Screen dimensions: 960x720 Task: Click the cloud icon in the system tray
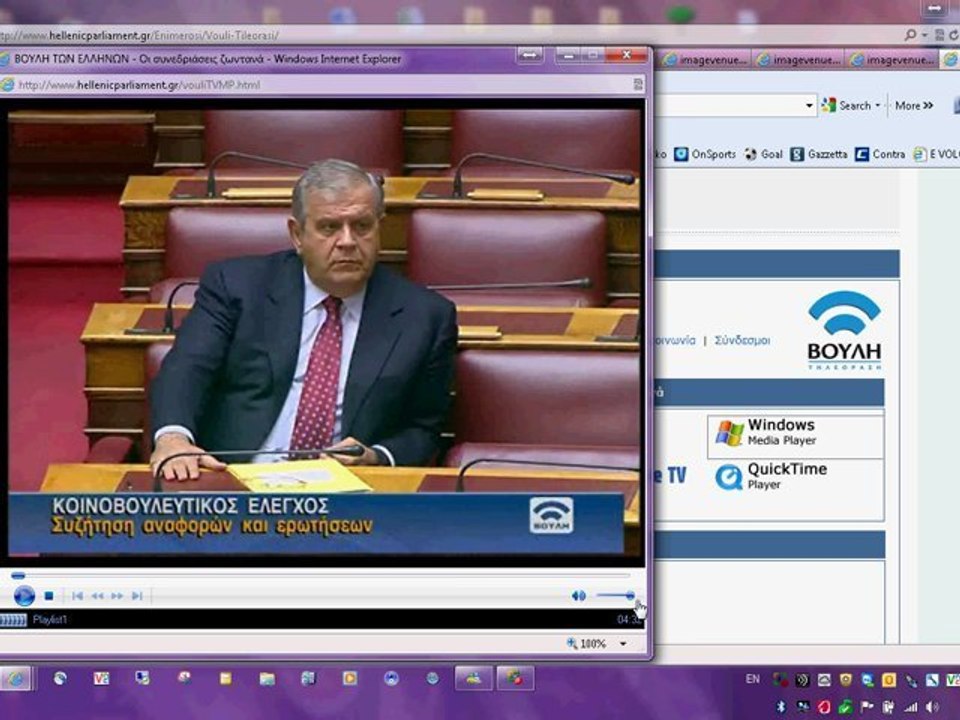(824, 680)
